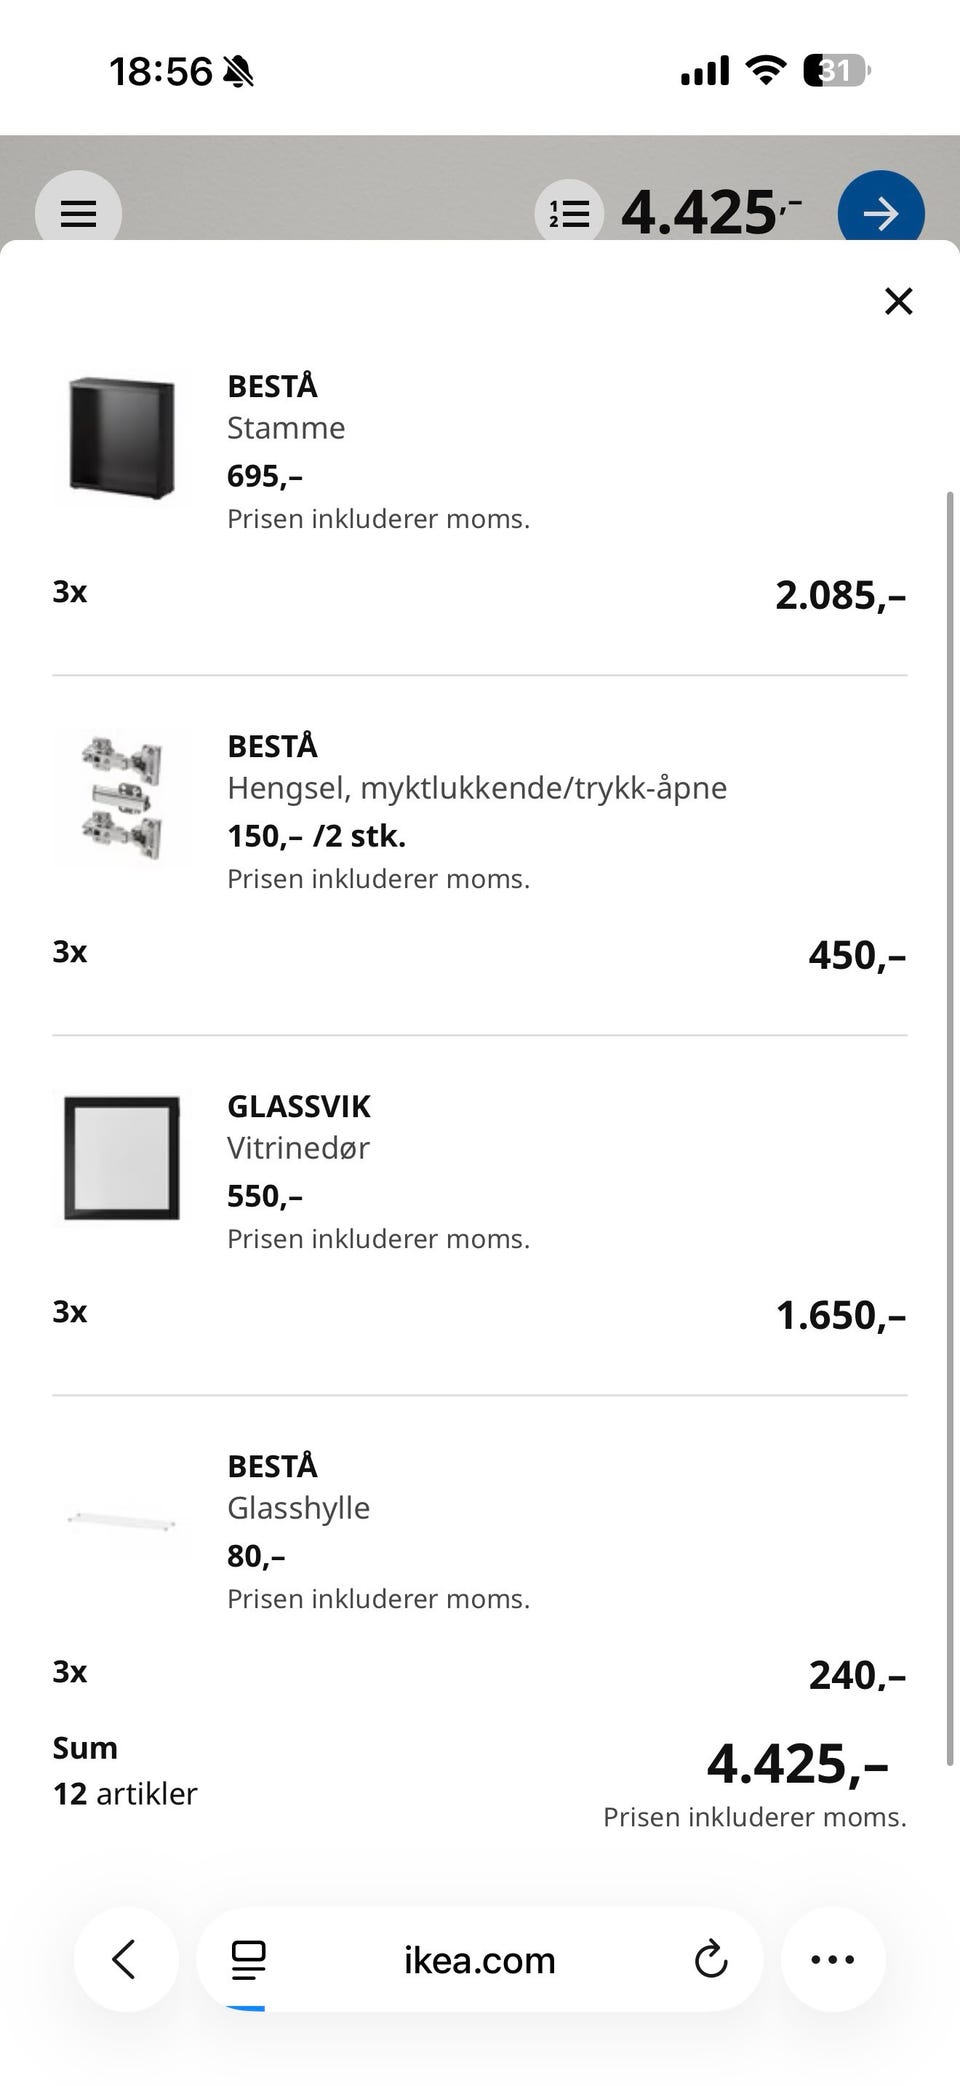Tap the Stamme product description

point(286,428)
